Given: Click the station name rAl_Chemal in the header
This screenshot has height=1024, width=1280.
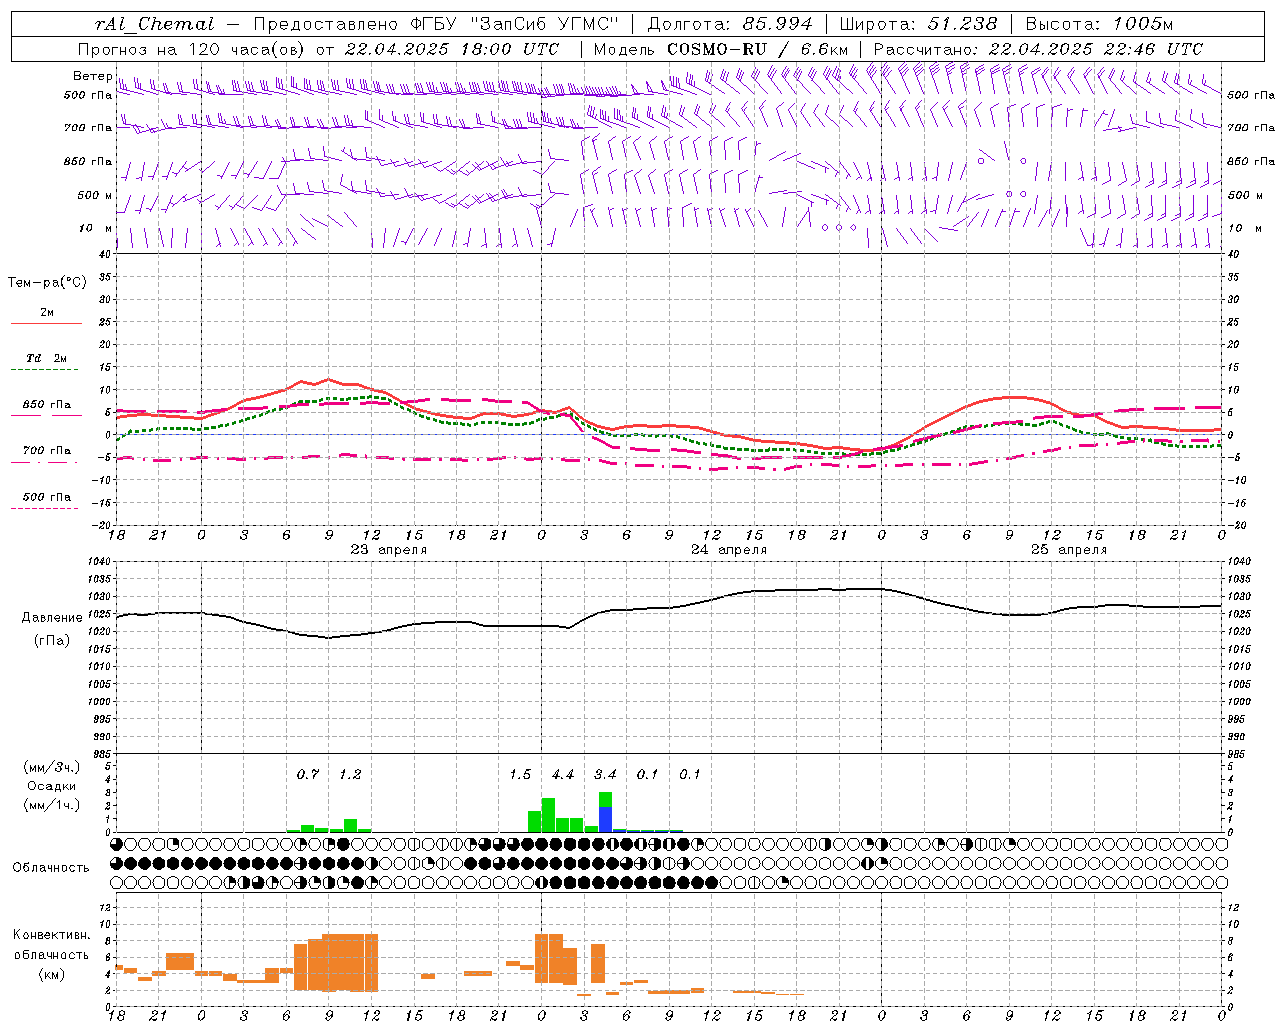Looking at the screenshot, I should (154, 24).
